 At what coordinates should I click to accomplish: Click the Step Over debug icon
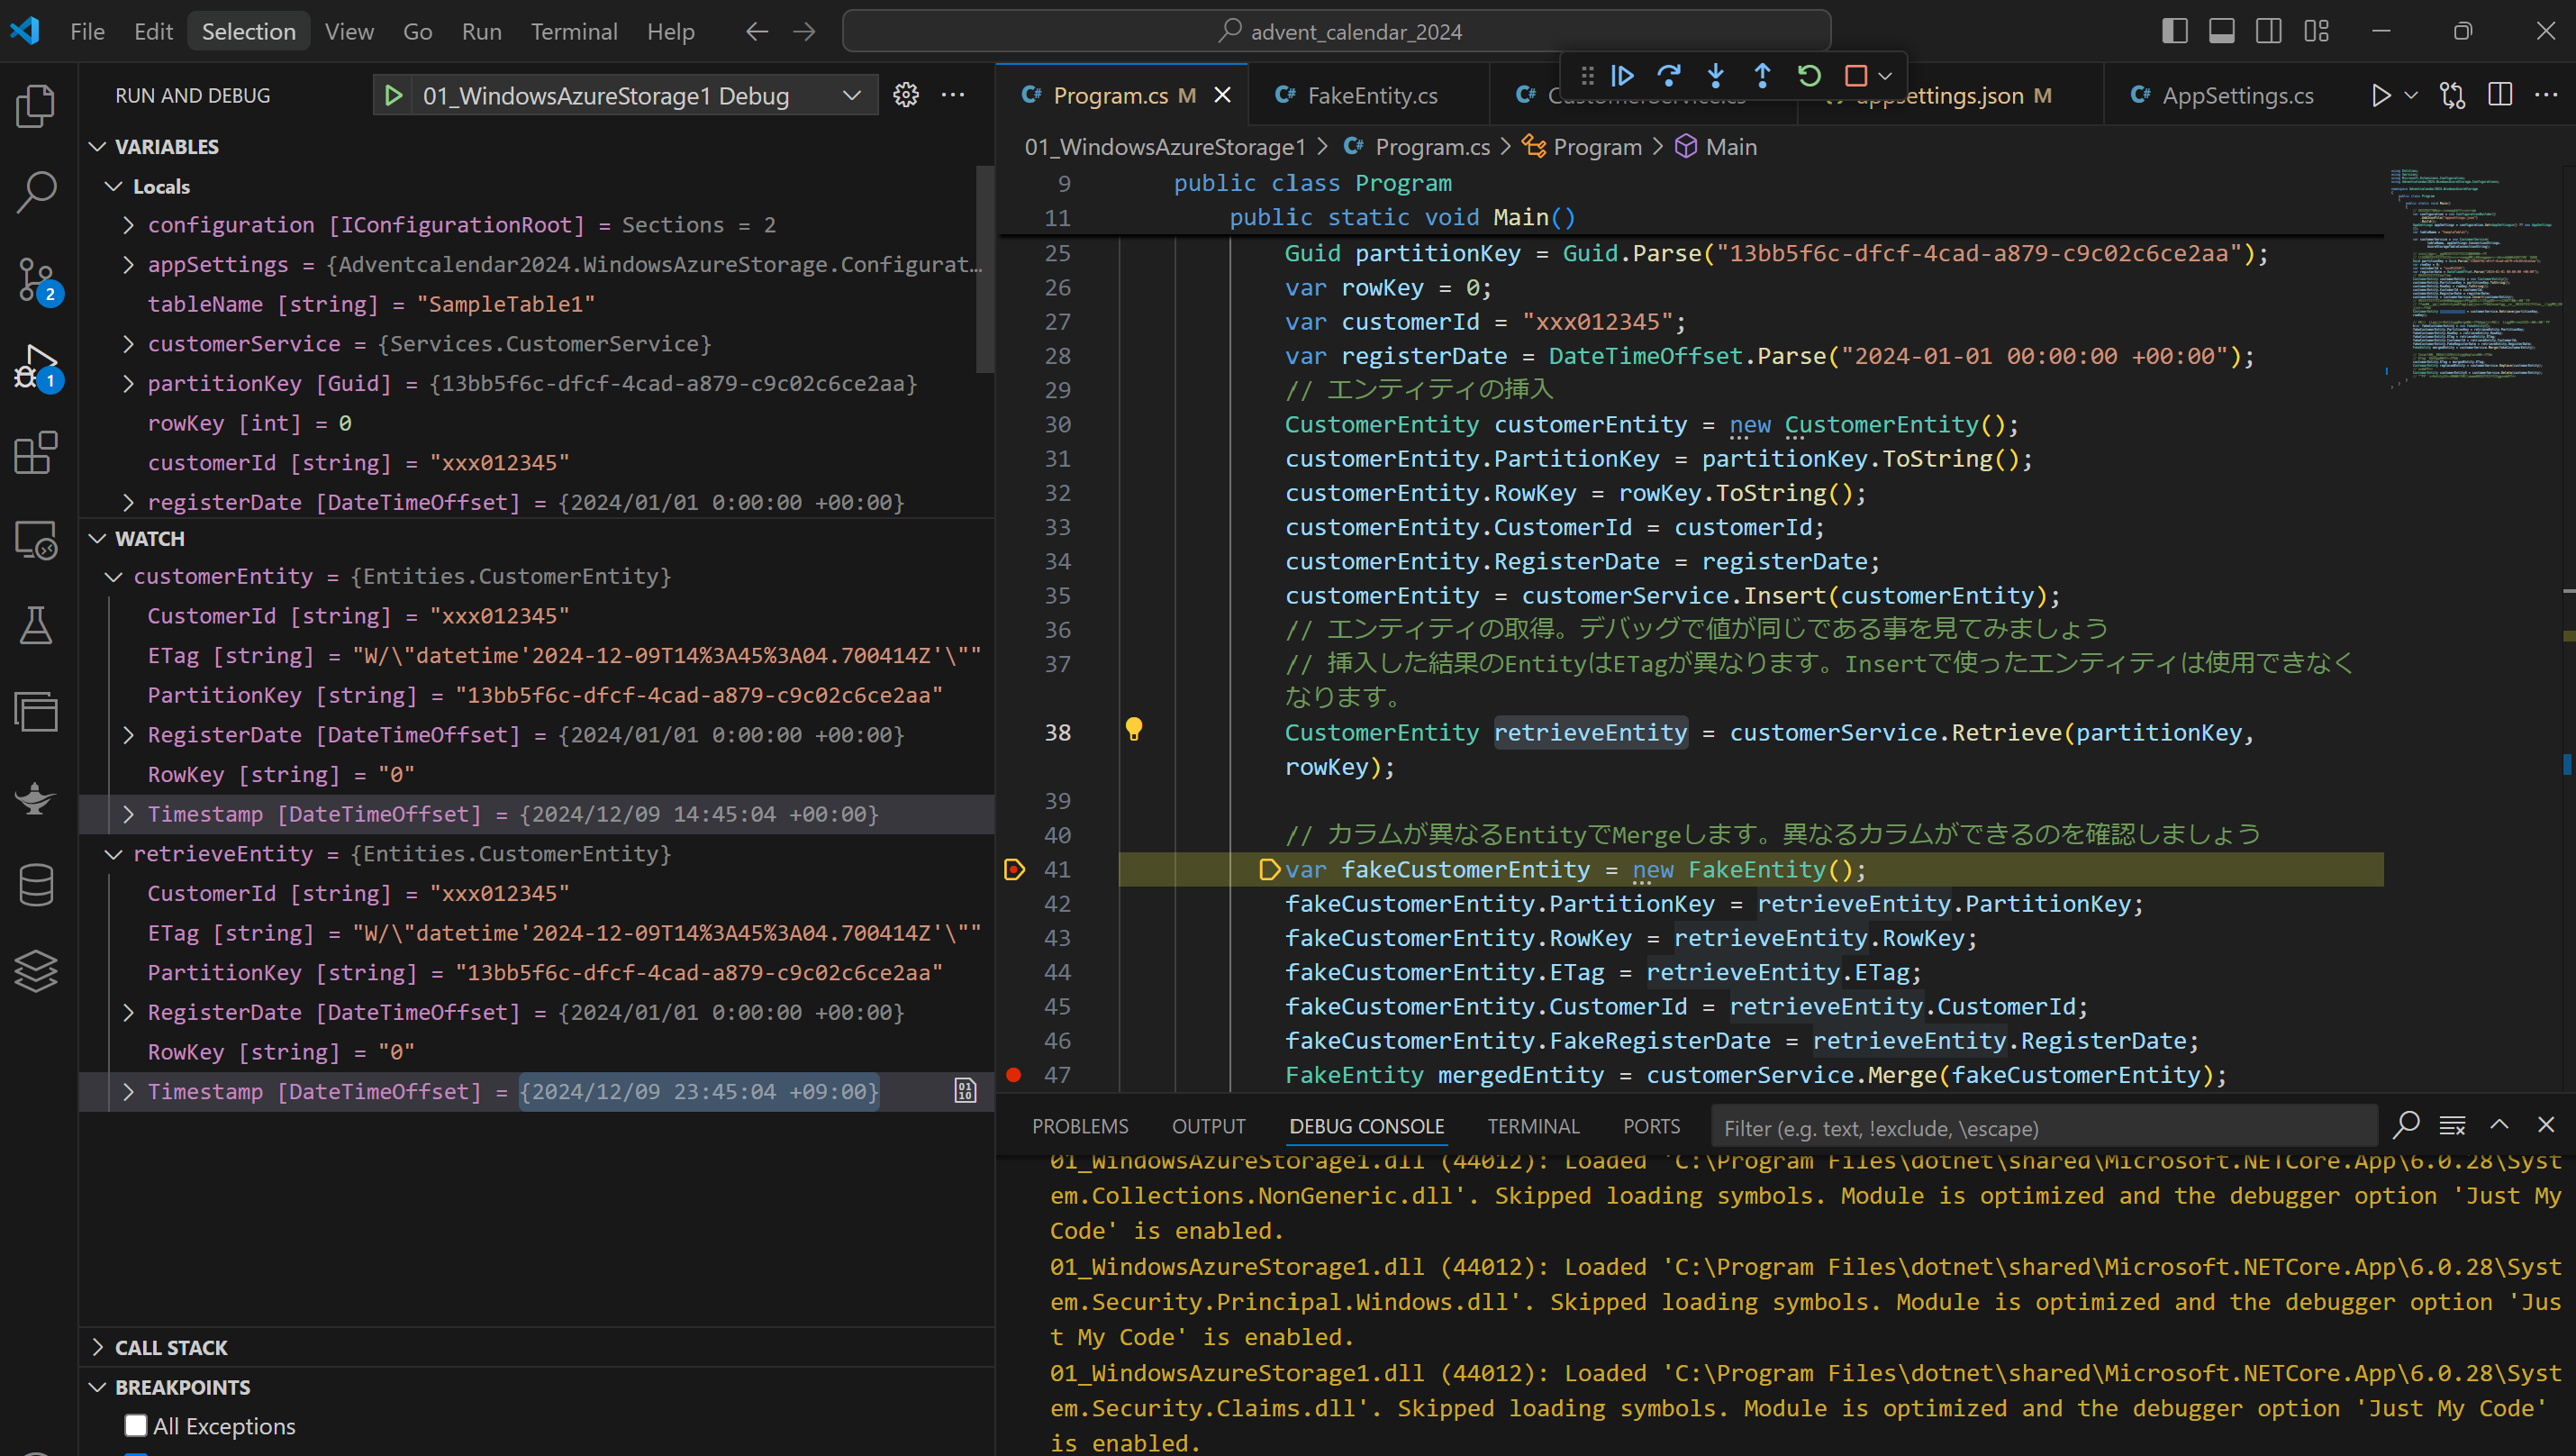coord(1669,76)
